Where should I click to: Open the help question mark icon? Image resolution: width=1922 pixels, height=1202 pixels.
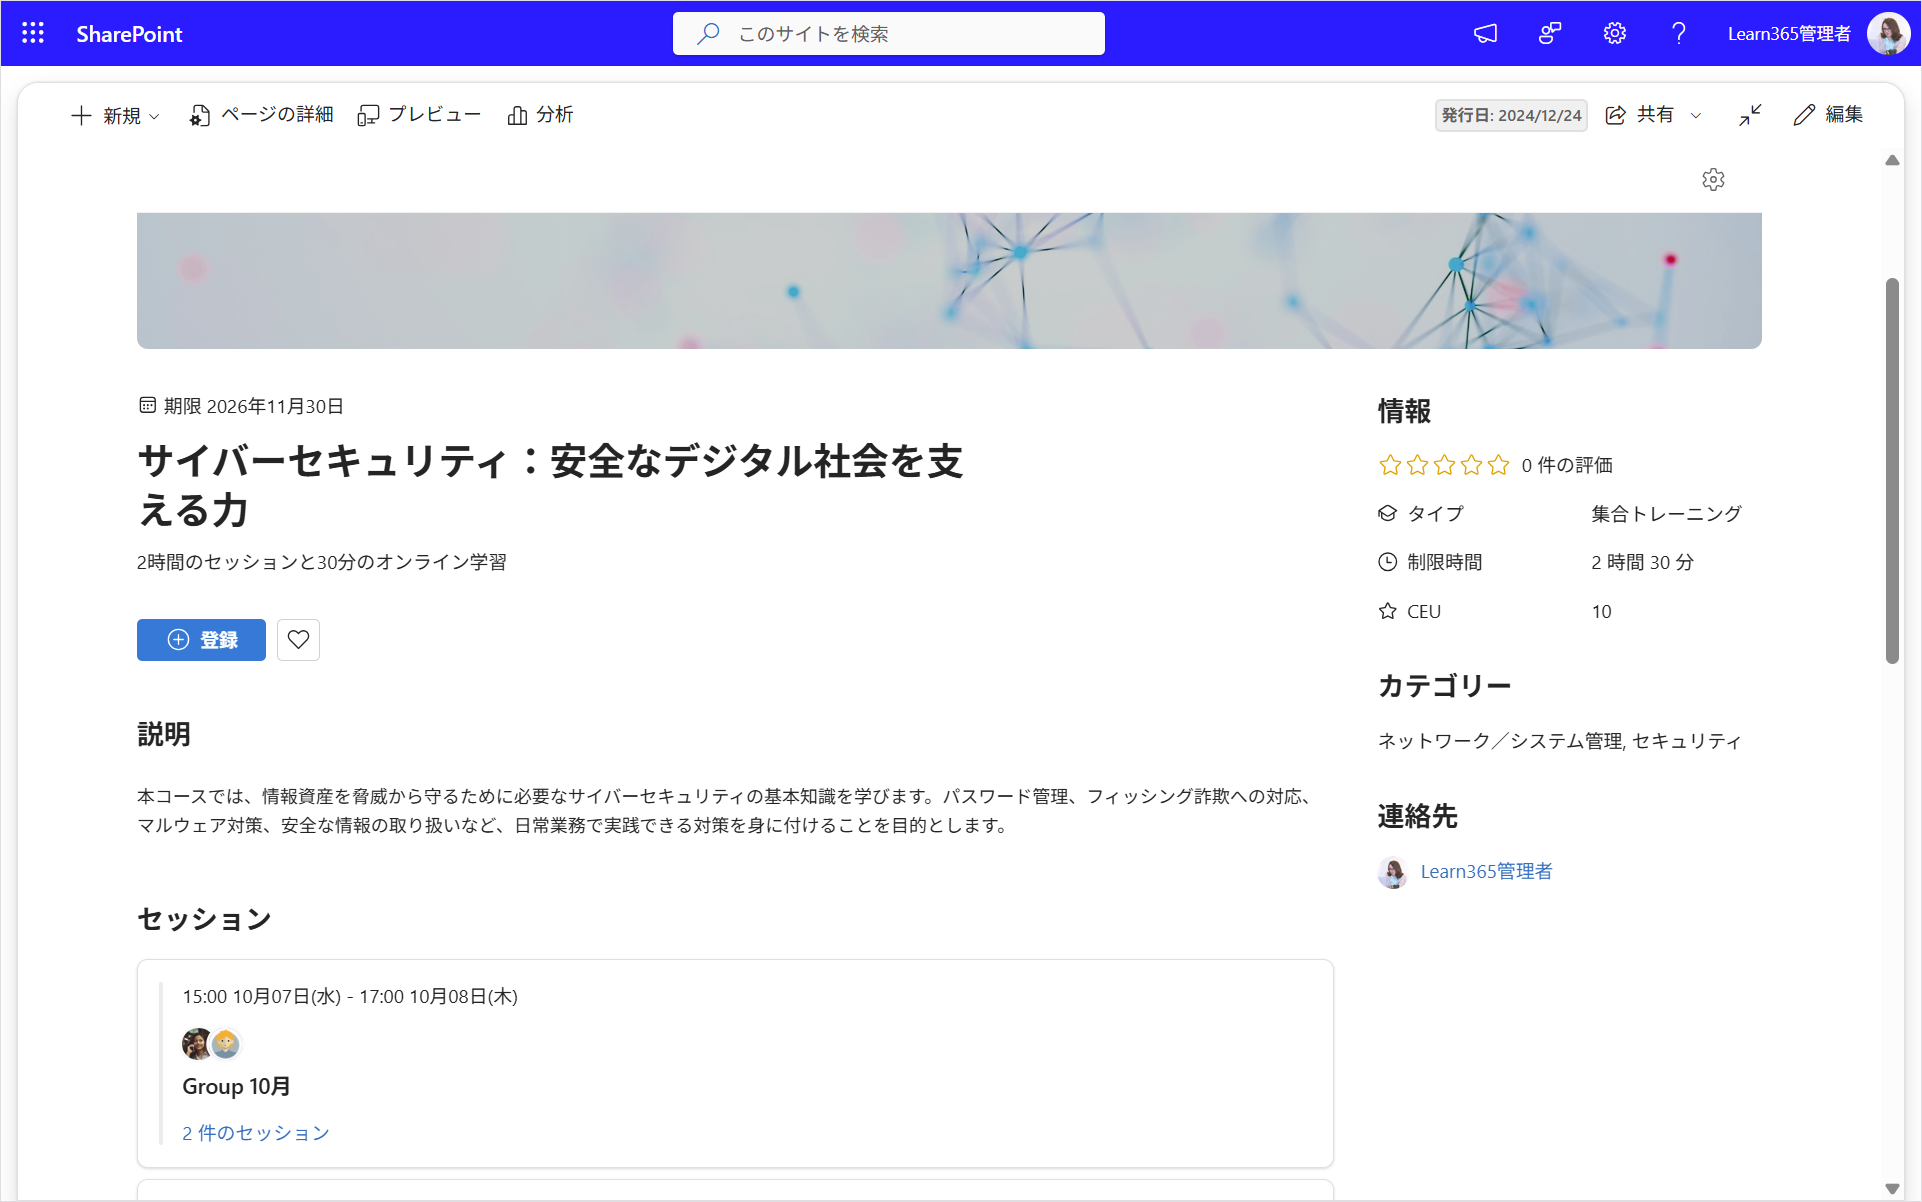point(1679,33)
